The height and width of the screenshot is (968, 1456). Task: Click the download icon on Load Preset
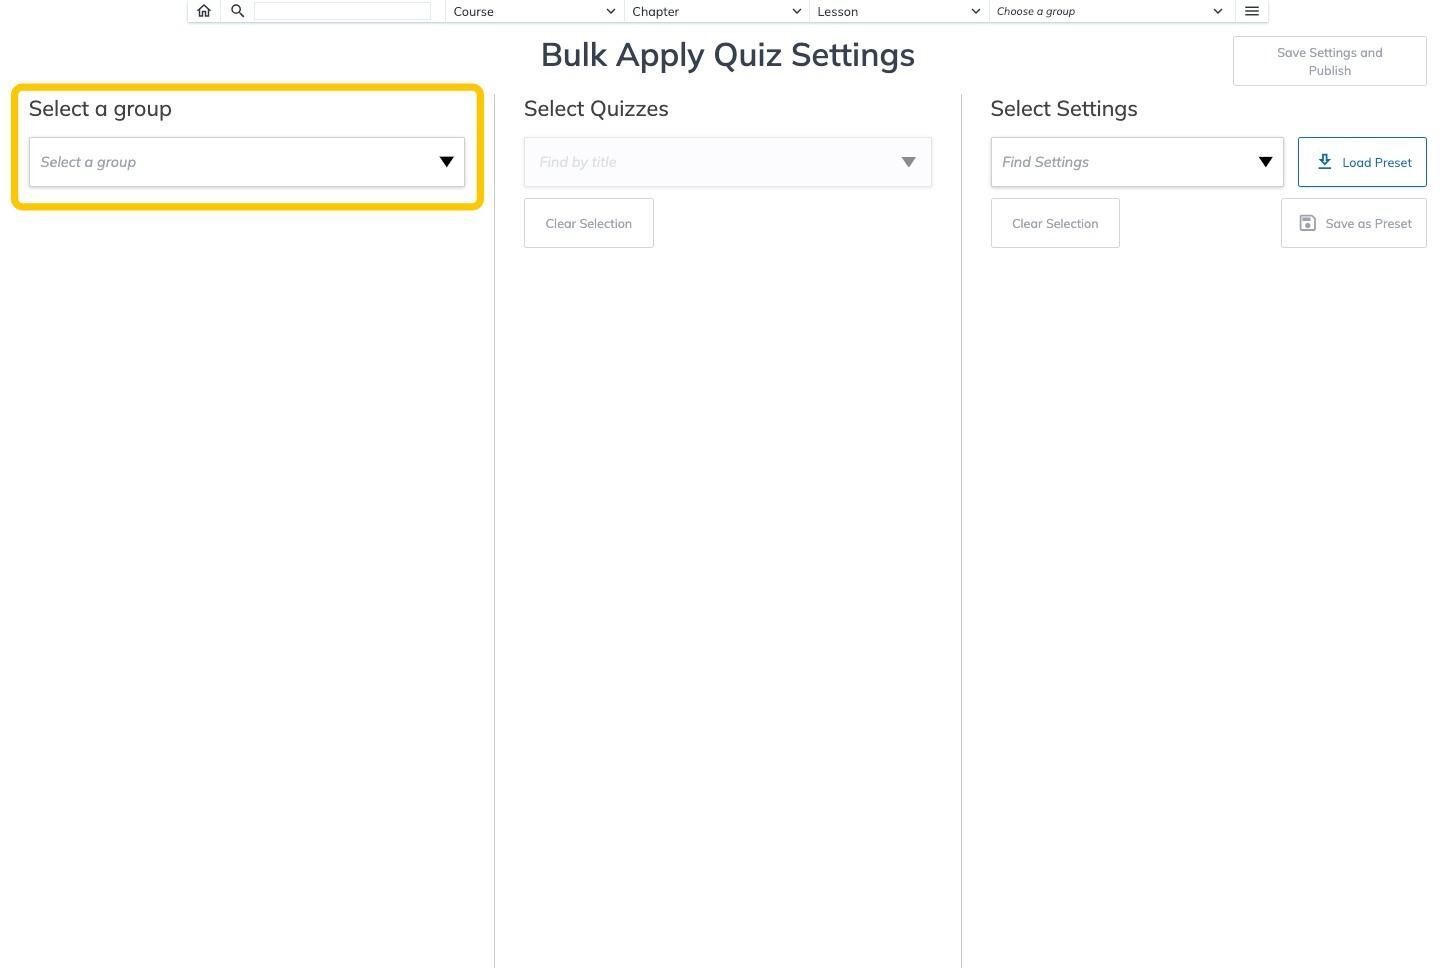point(1324,162)
